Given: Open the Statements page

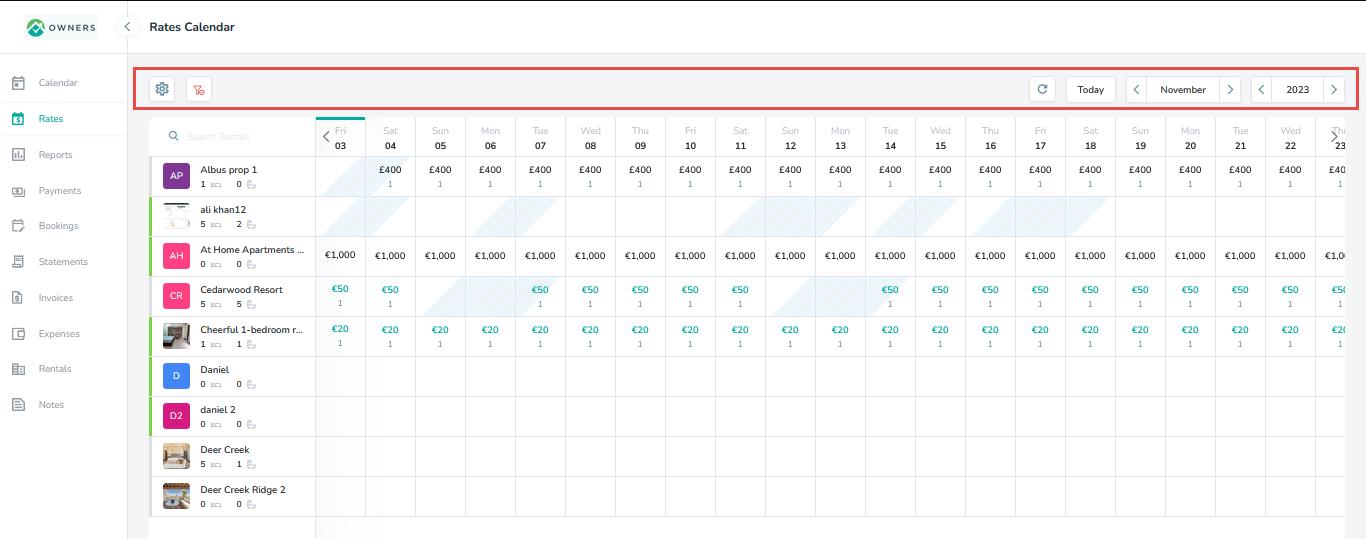Looking at the screenshot, I should [x=63, y=262].
